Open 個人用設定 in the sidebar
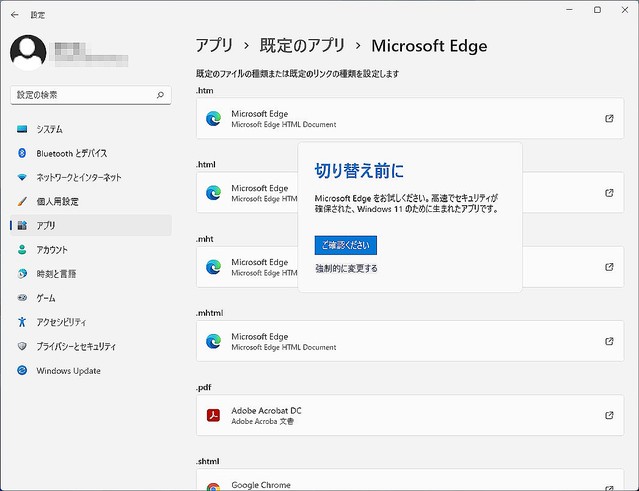 [x=90, y=201]
